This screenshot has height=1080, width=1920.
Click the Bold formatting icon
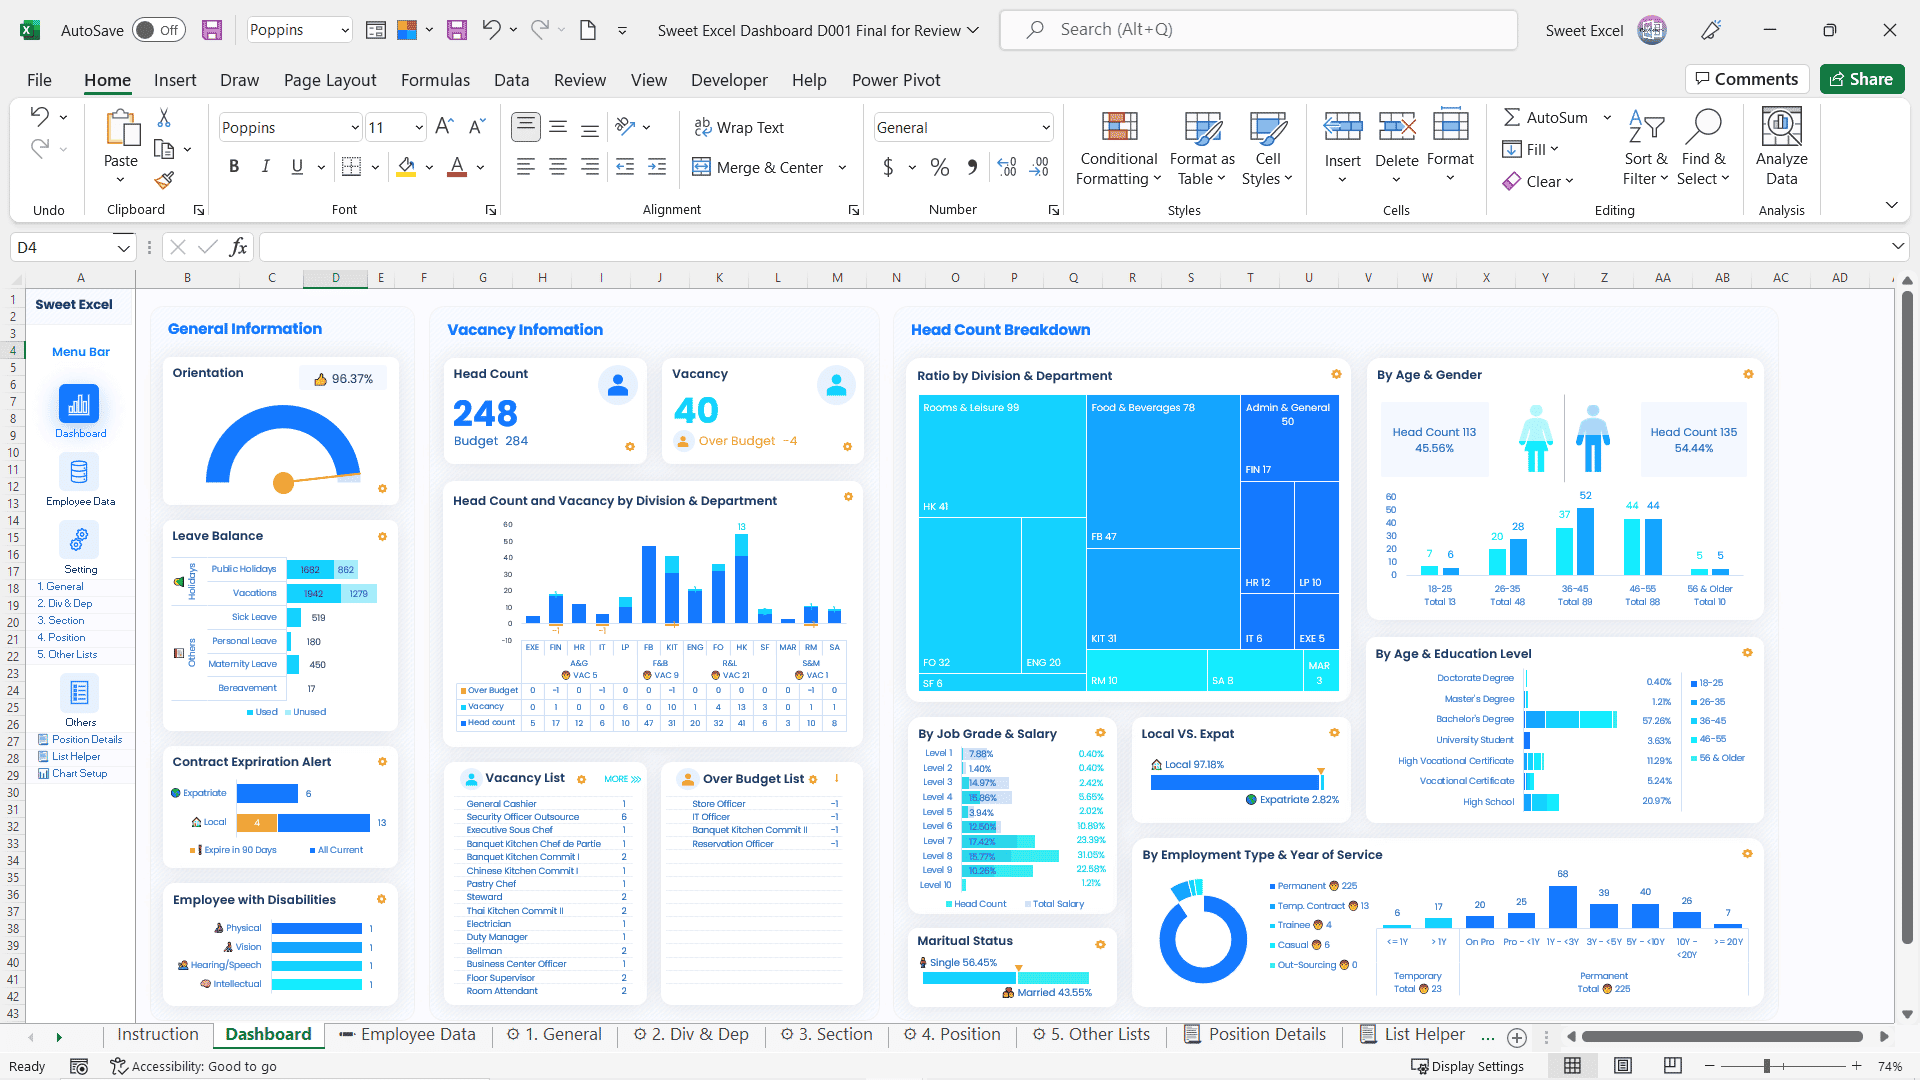(234, 167)
